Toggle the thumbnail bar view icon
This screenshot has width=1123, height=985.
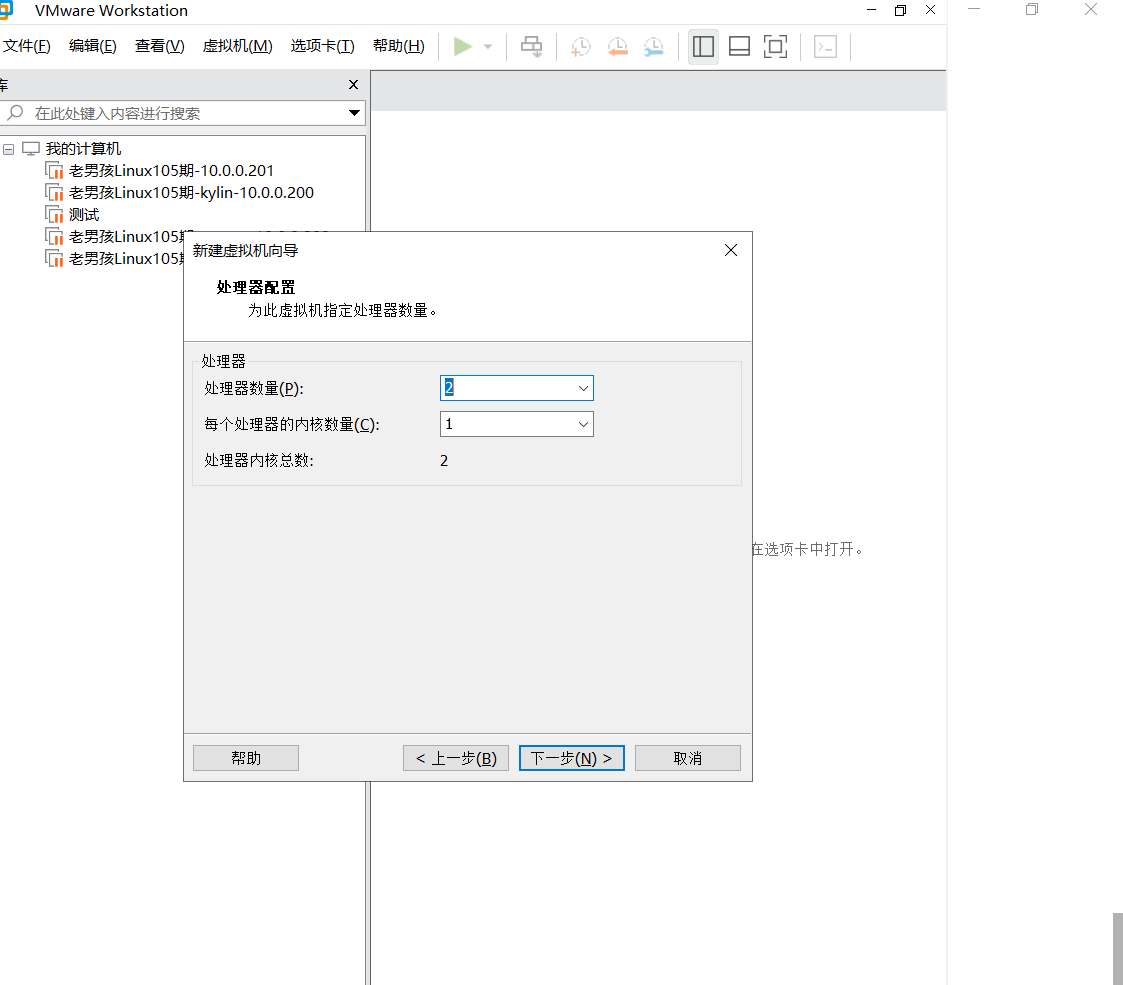click(x=739, y=47)
